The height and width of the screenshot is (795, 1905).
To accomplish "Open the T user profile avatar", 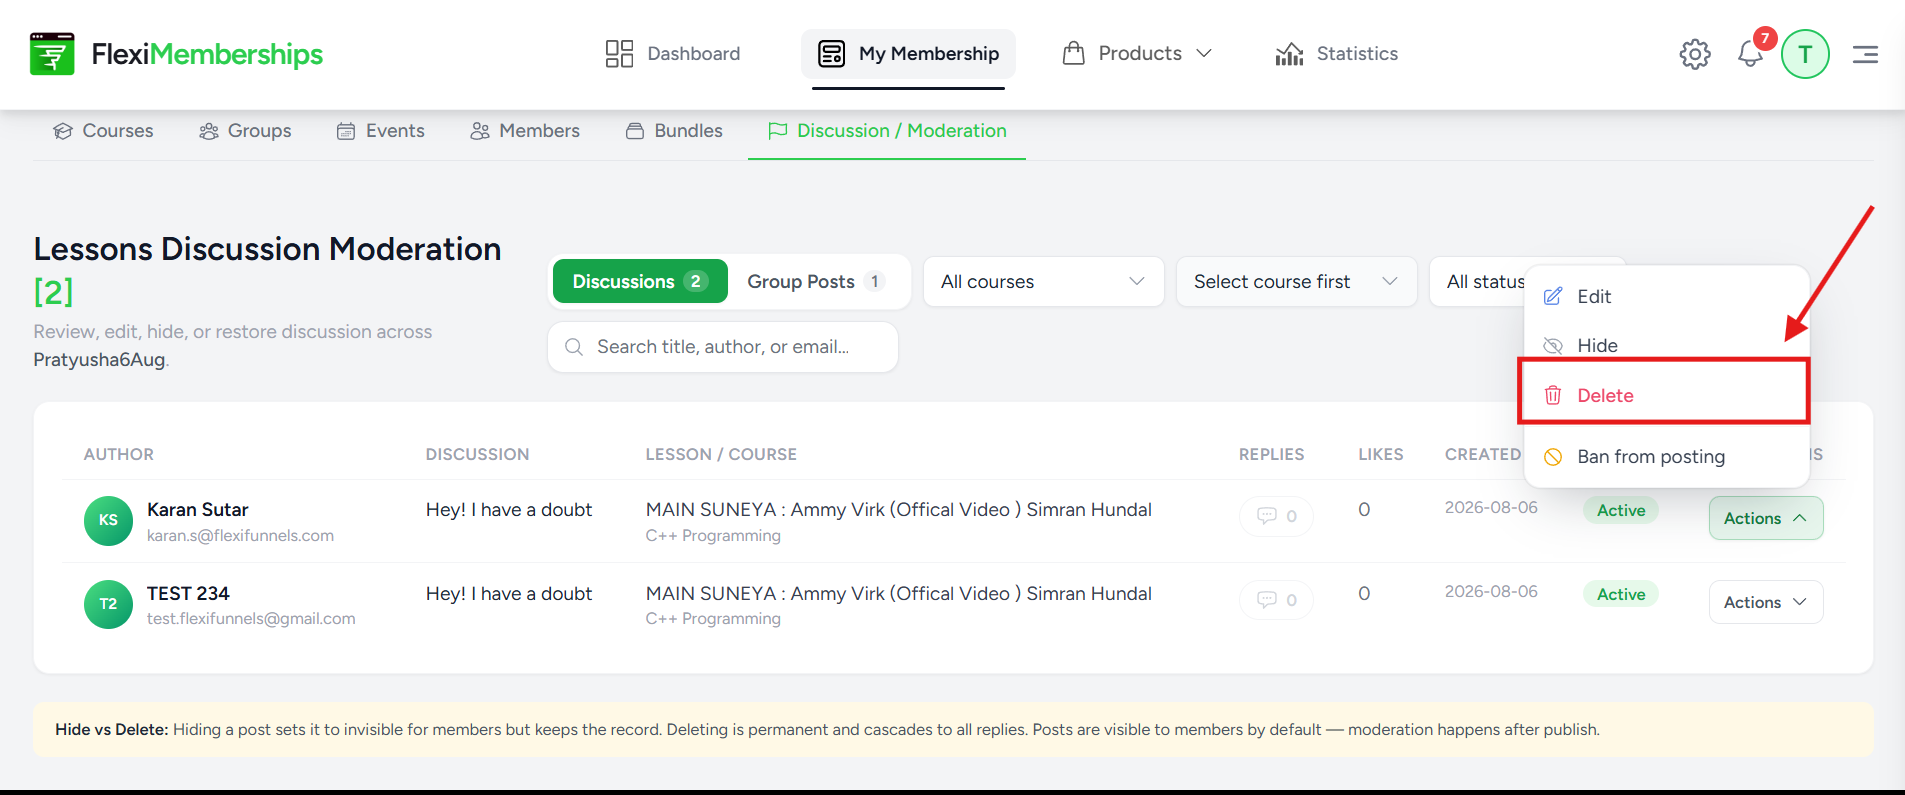I will tap(1805, 54).
